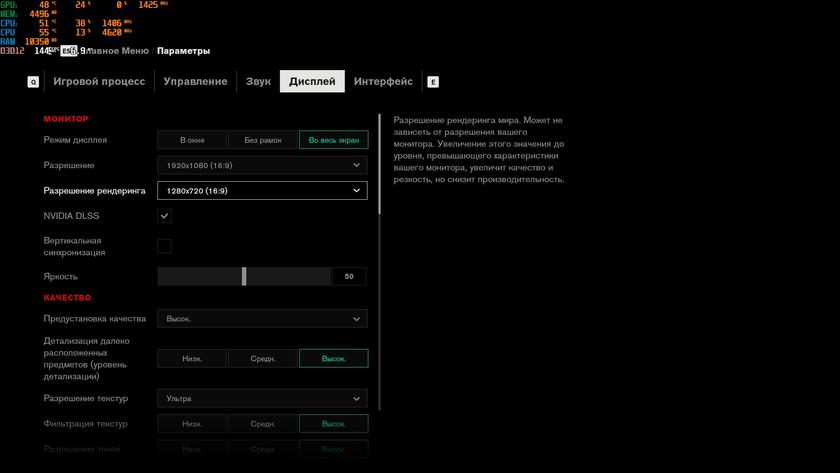The image size is (840, 473).
Task: Click the ESC back key icon
Action: click(68, 51)
